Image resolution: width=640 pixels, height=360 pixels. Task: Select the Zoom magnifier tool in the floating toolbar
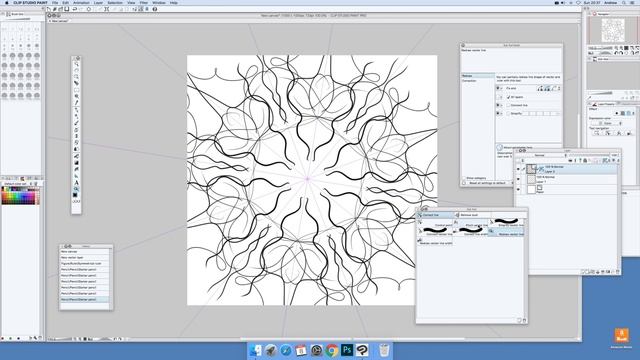coord(76,64)
